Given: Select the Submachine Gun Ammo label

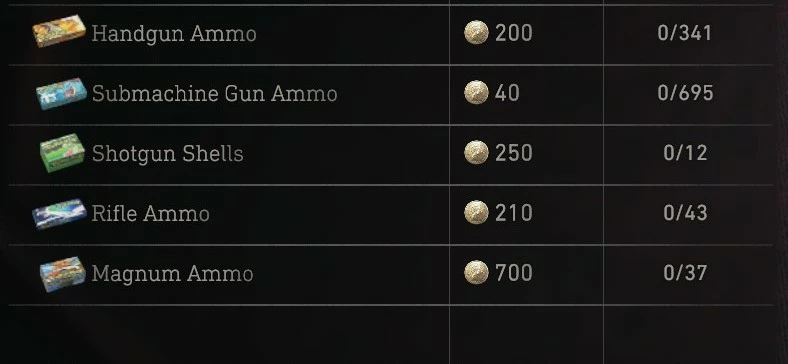Looking at the screenshot, I should click(215, 94).
